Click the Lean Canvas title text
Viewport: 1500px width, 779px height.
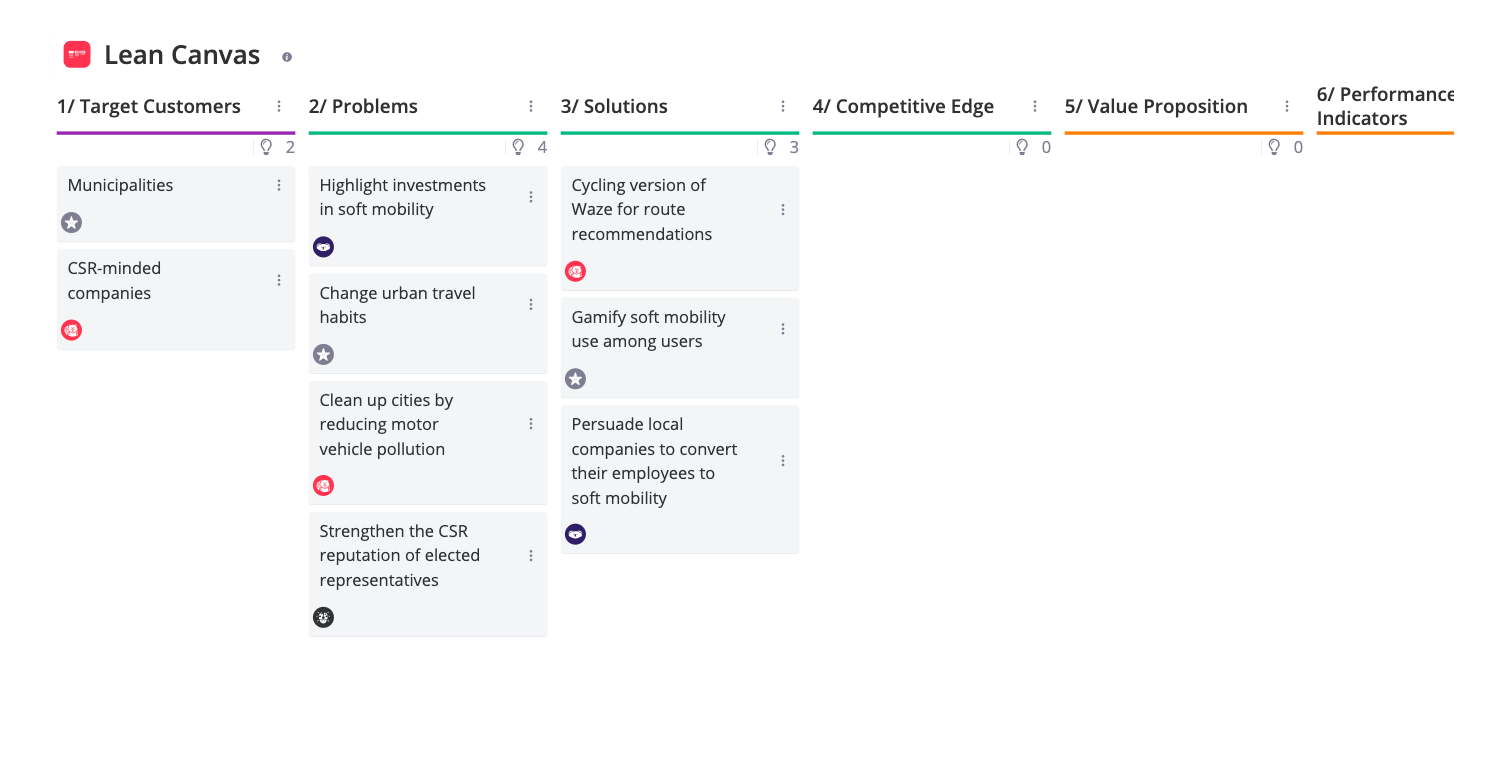(x=180, y=55)
